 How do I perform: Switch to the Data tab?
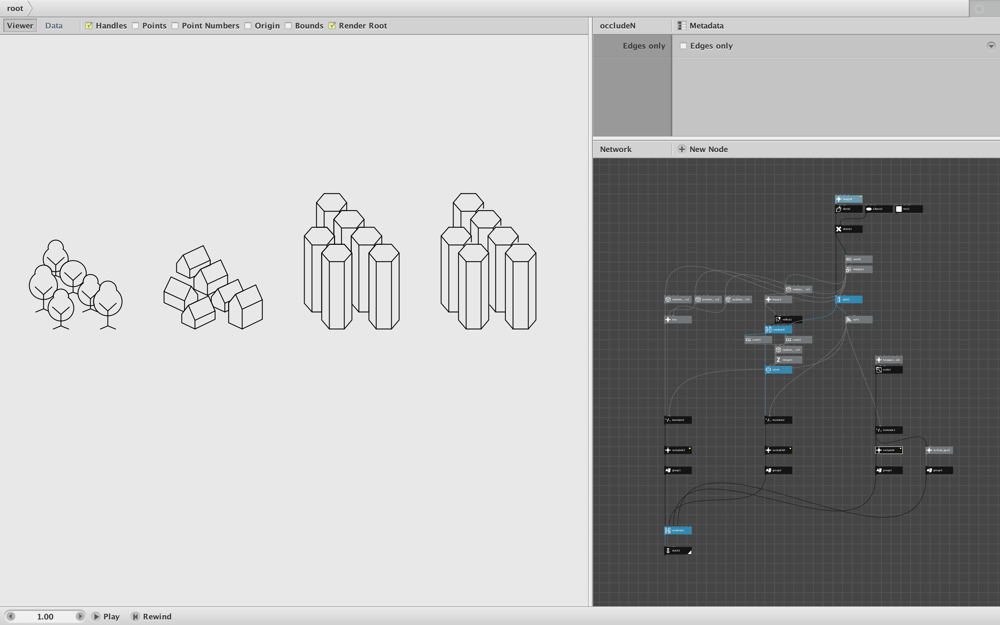point(54,26)
